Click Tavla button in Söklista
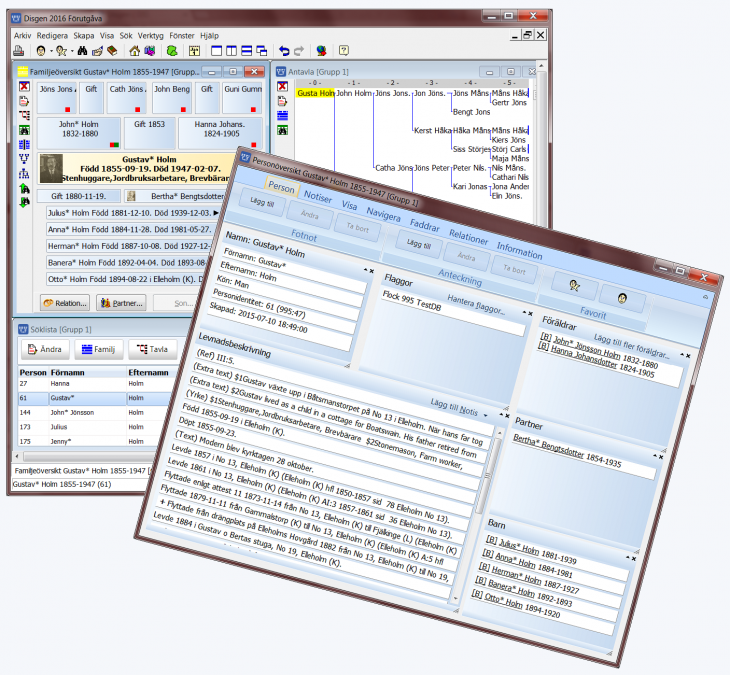This screenshot has height=675, width=730. tap(152, 349)
